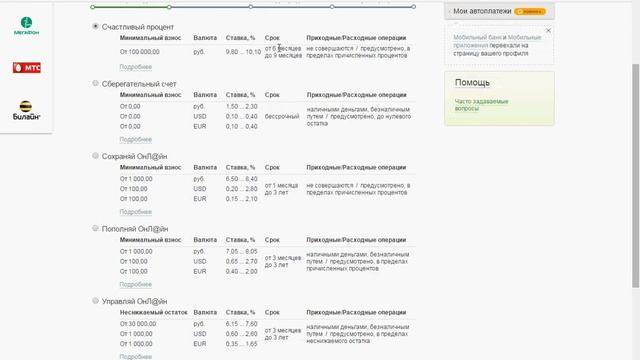The image size is (640, 360).
Task: Close the mobile bank notification box
Action: click(548, 31)
